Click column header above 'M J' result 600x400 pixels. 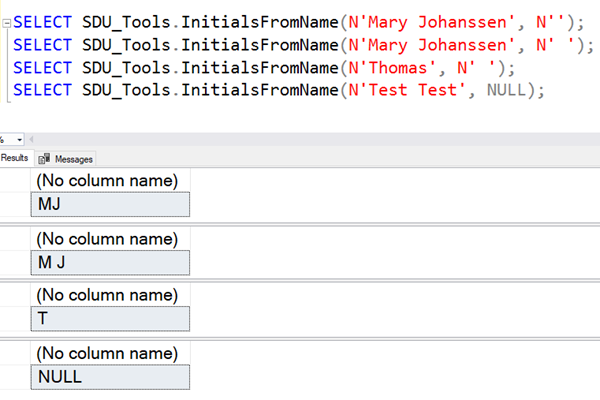[110, 239]
